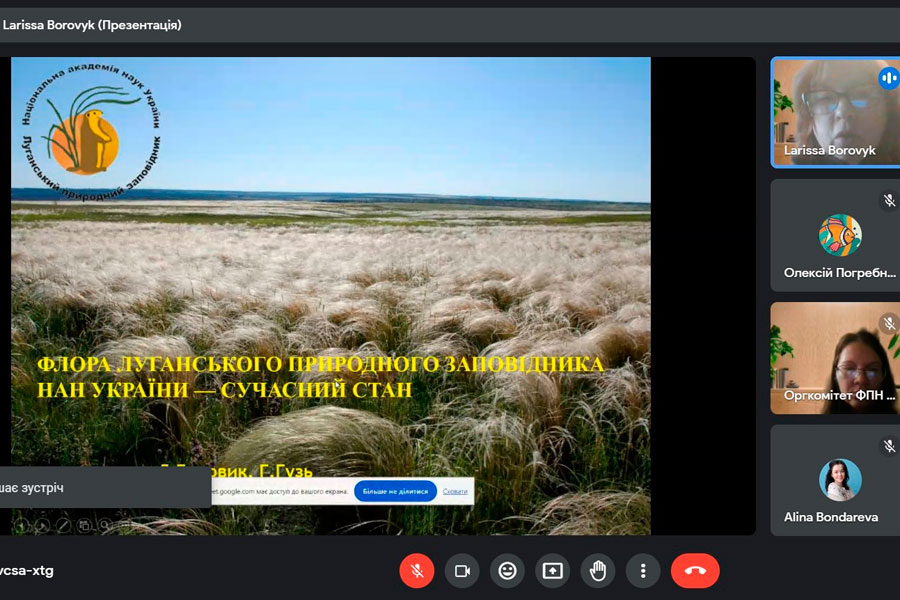
Task: Select Larissa Borovyk's video tile
Action: [x=835, y=113]
